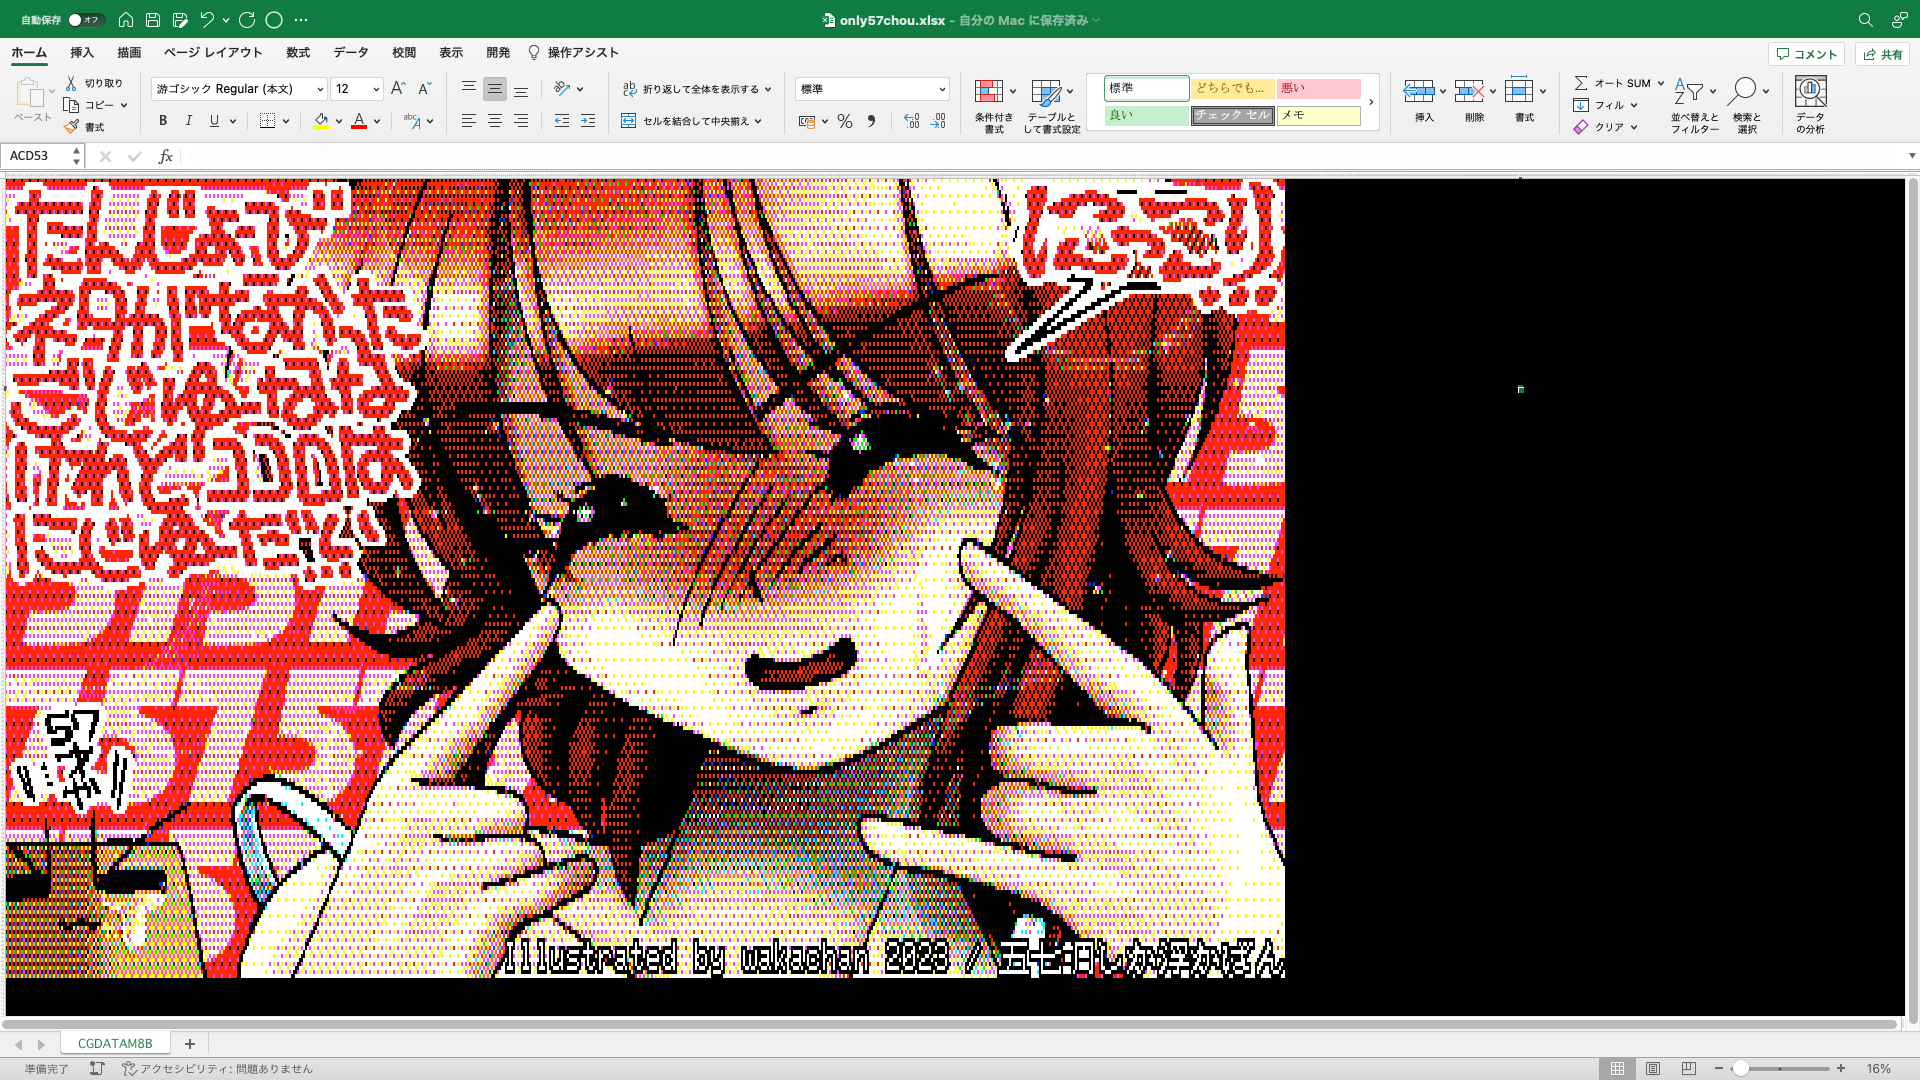This screenshot has width=1920, height=1080.
Task: Increase font size with larger A icon
Action: [x=398, y=89]
